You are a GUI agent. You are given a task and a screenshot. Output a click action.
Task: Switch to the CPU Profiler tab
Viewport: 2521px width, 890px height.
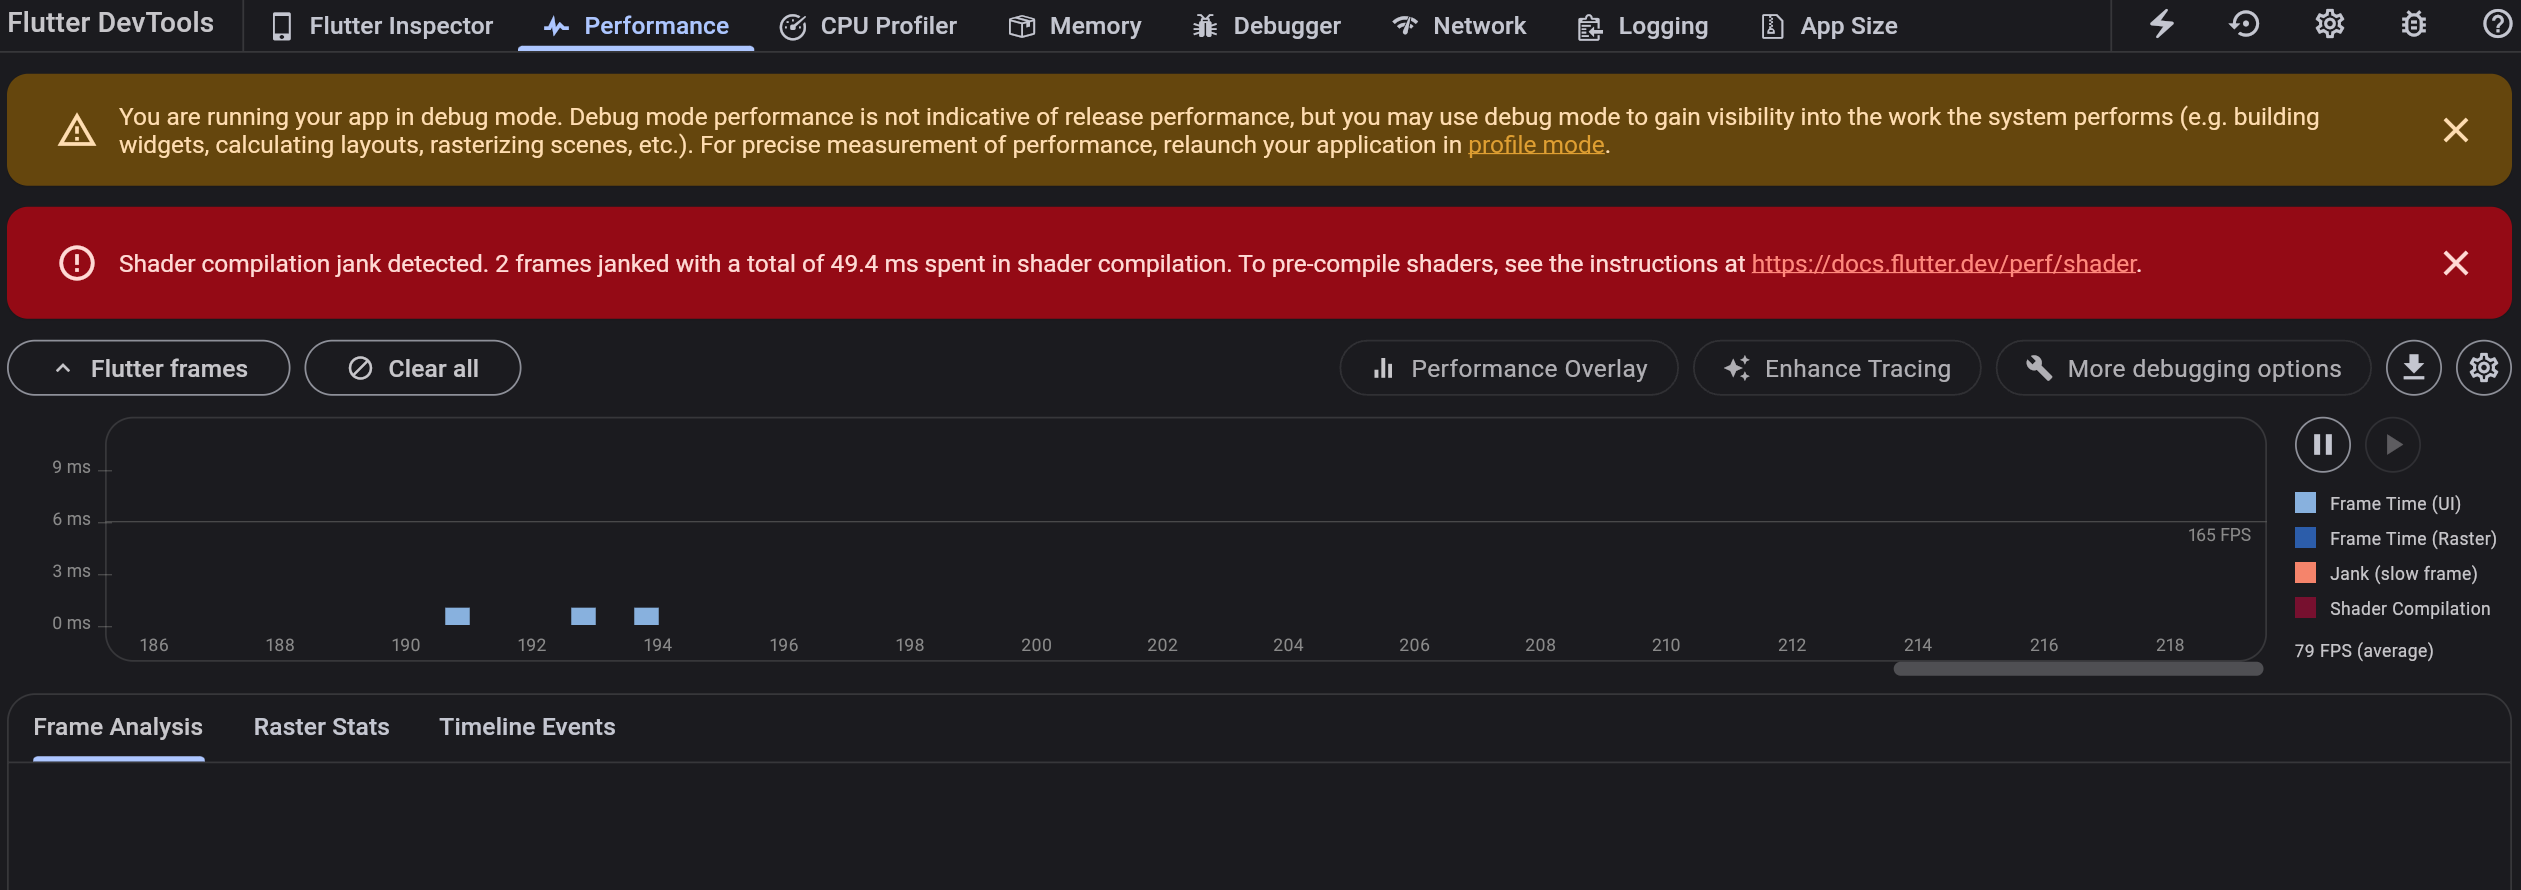(x=868, y=26)
